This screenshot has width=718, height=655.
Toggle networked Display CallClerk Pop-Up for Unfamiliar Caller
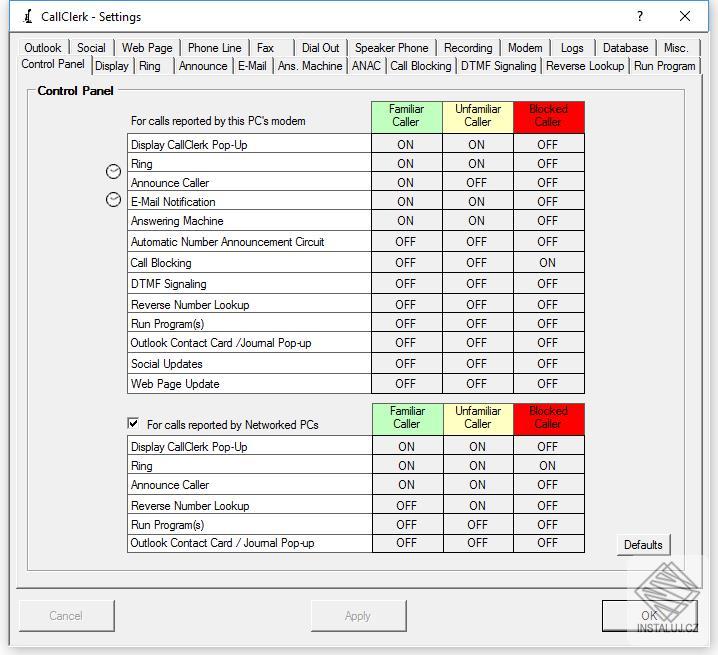coord(478,447)
